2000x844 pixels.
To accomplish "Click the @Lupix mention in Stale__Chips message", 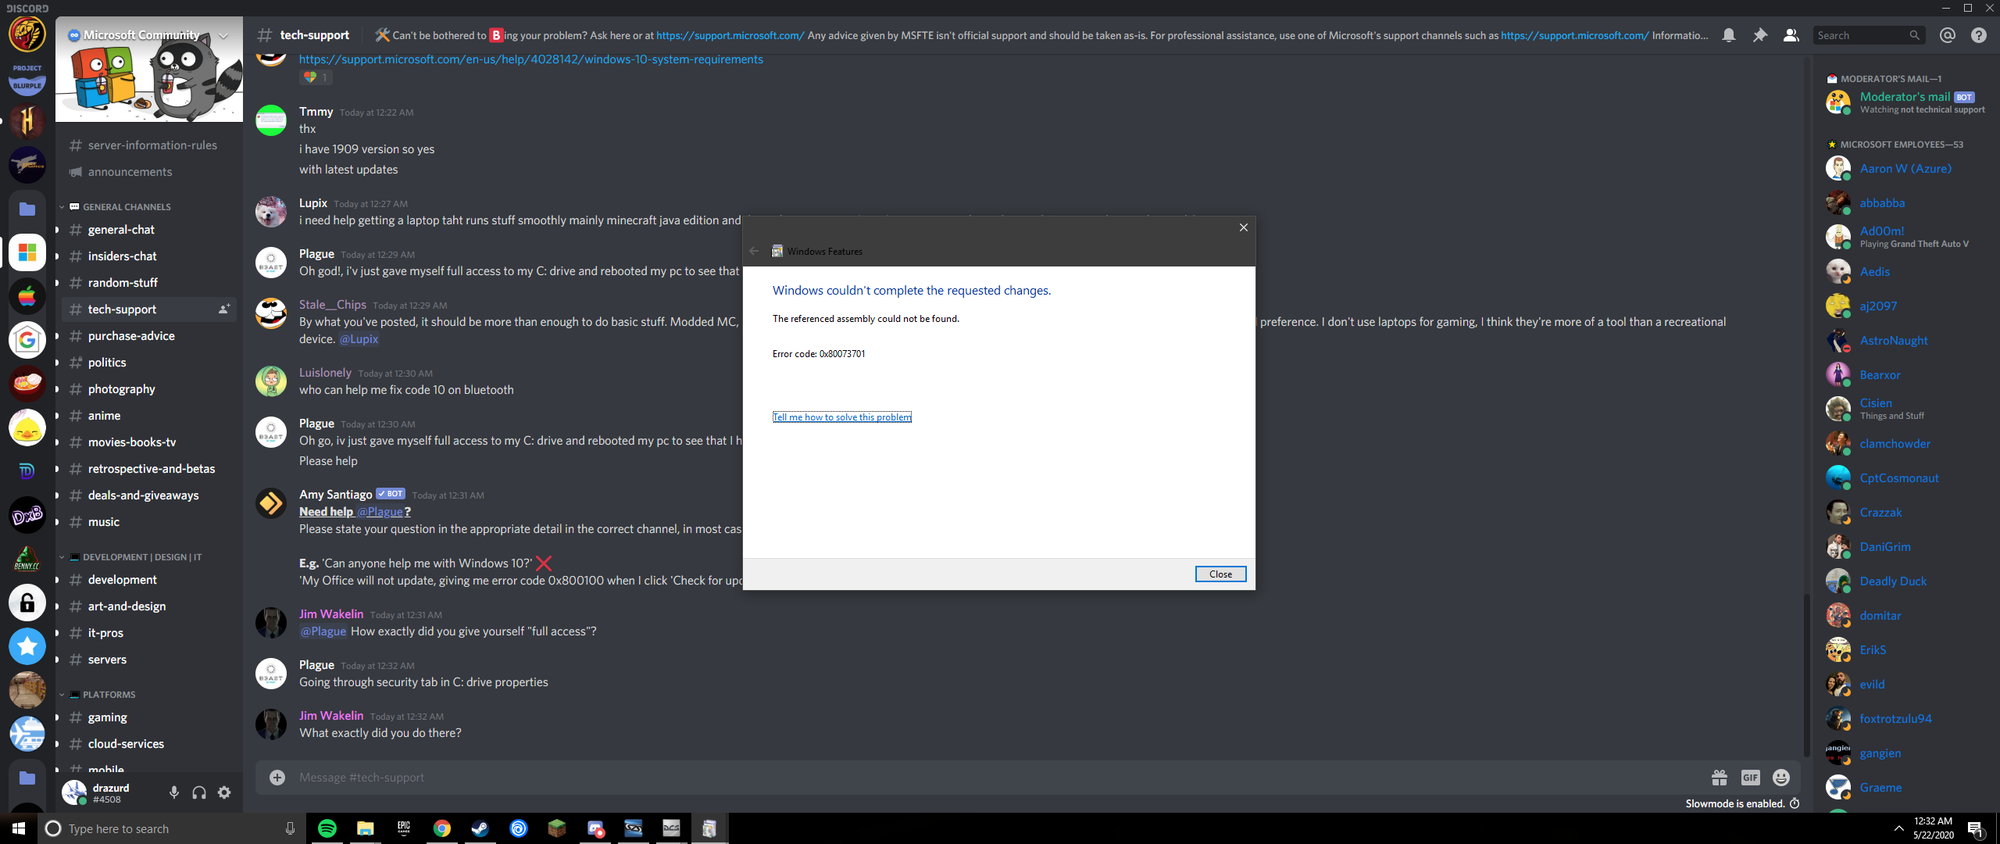I will tap(359, 339).
